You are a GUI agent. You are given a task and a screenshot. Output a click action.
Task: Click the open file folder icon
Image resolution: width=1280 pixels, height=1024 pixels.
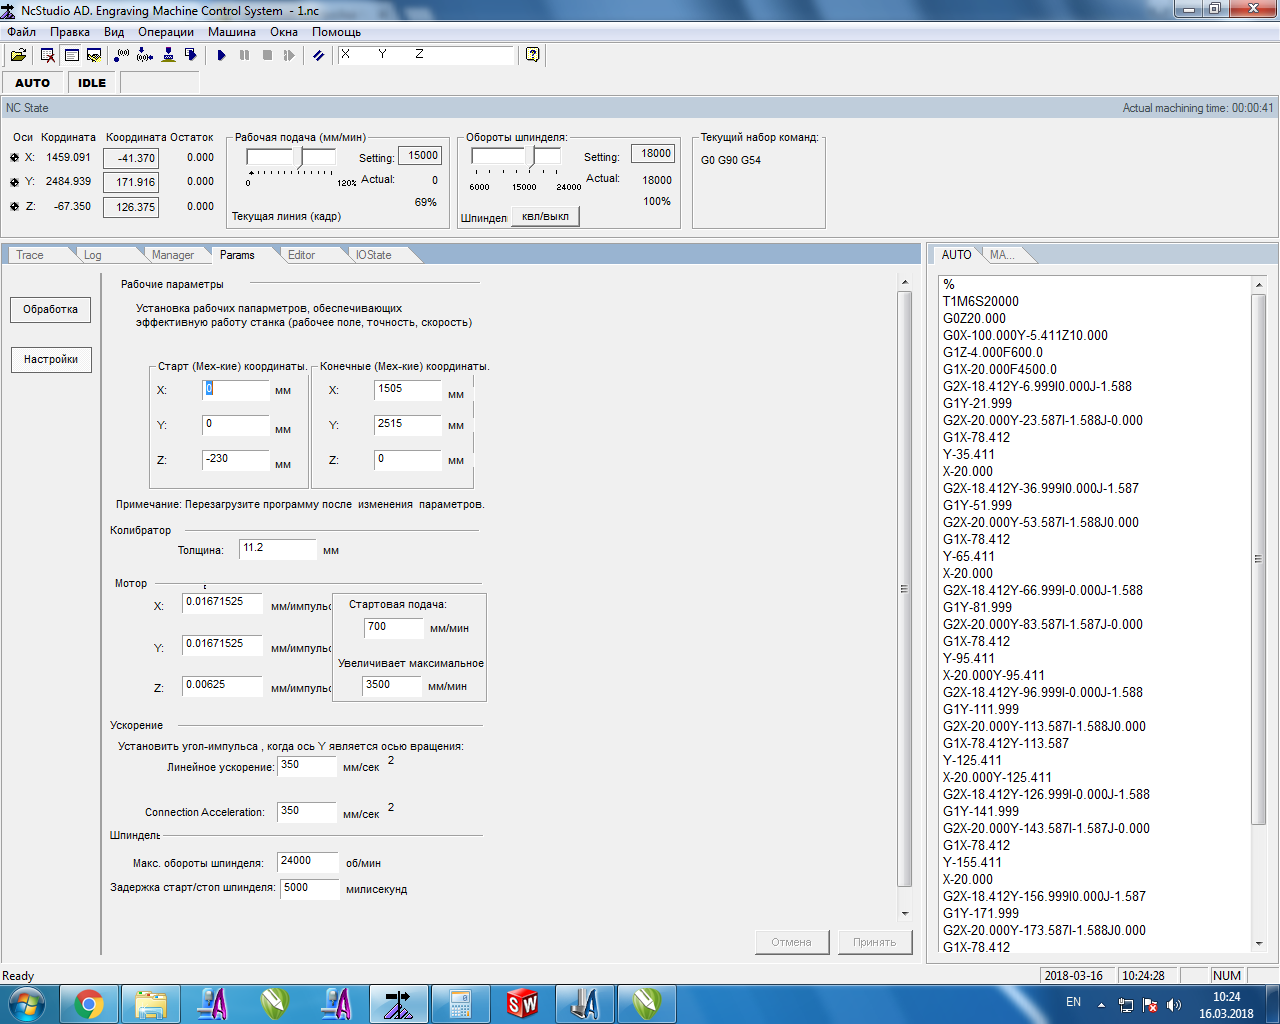coord(18,55)
